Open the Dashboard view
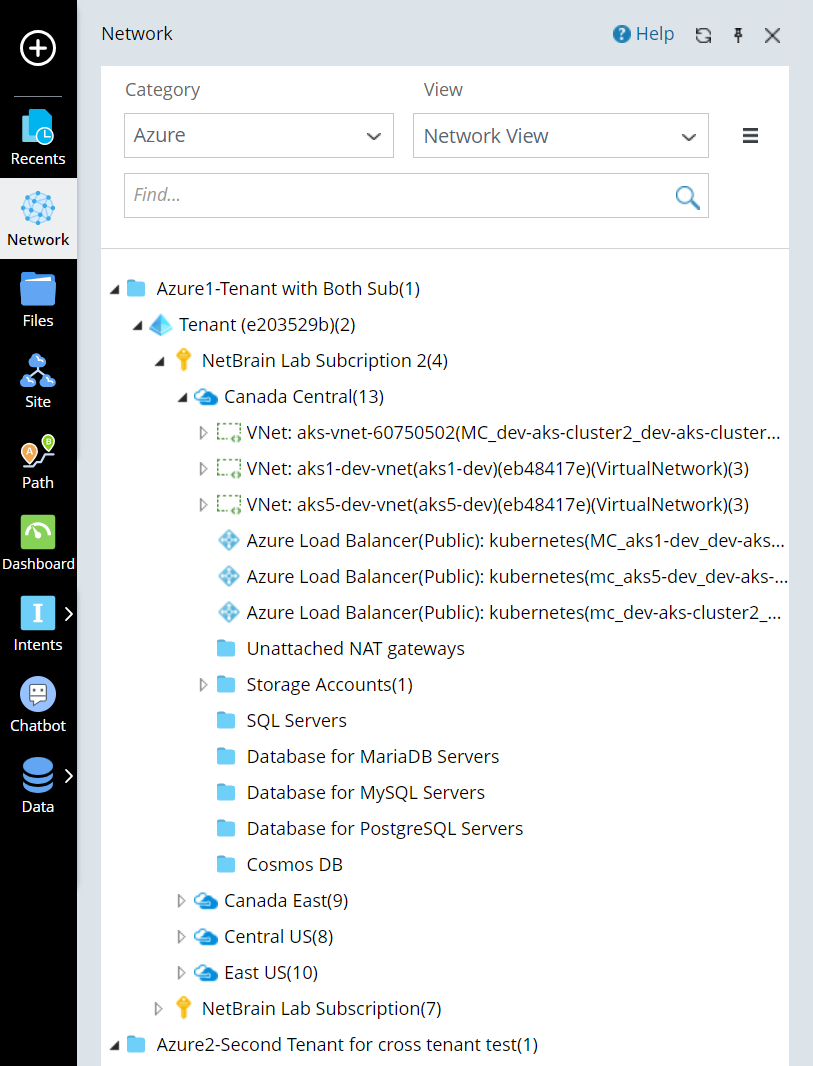 (38, 543)
